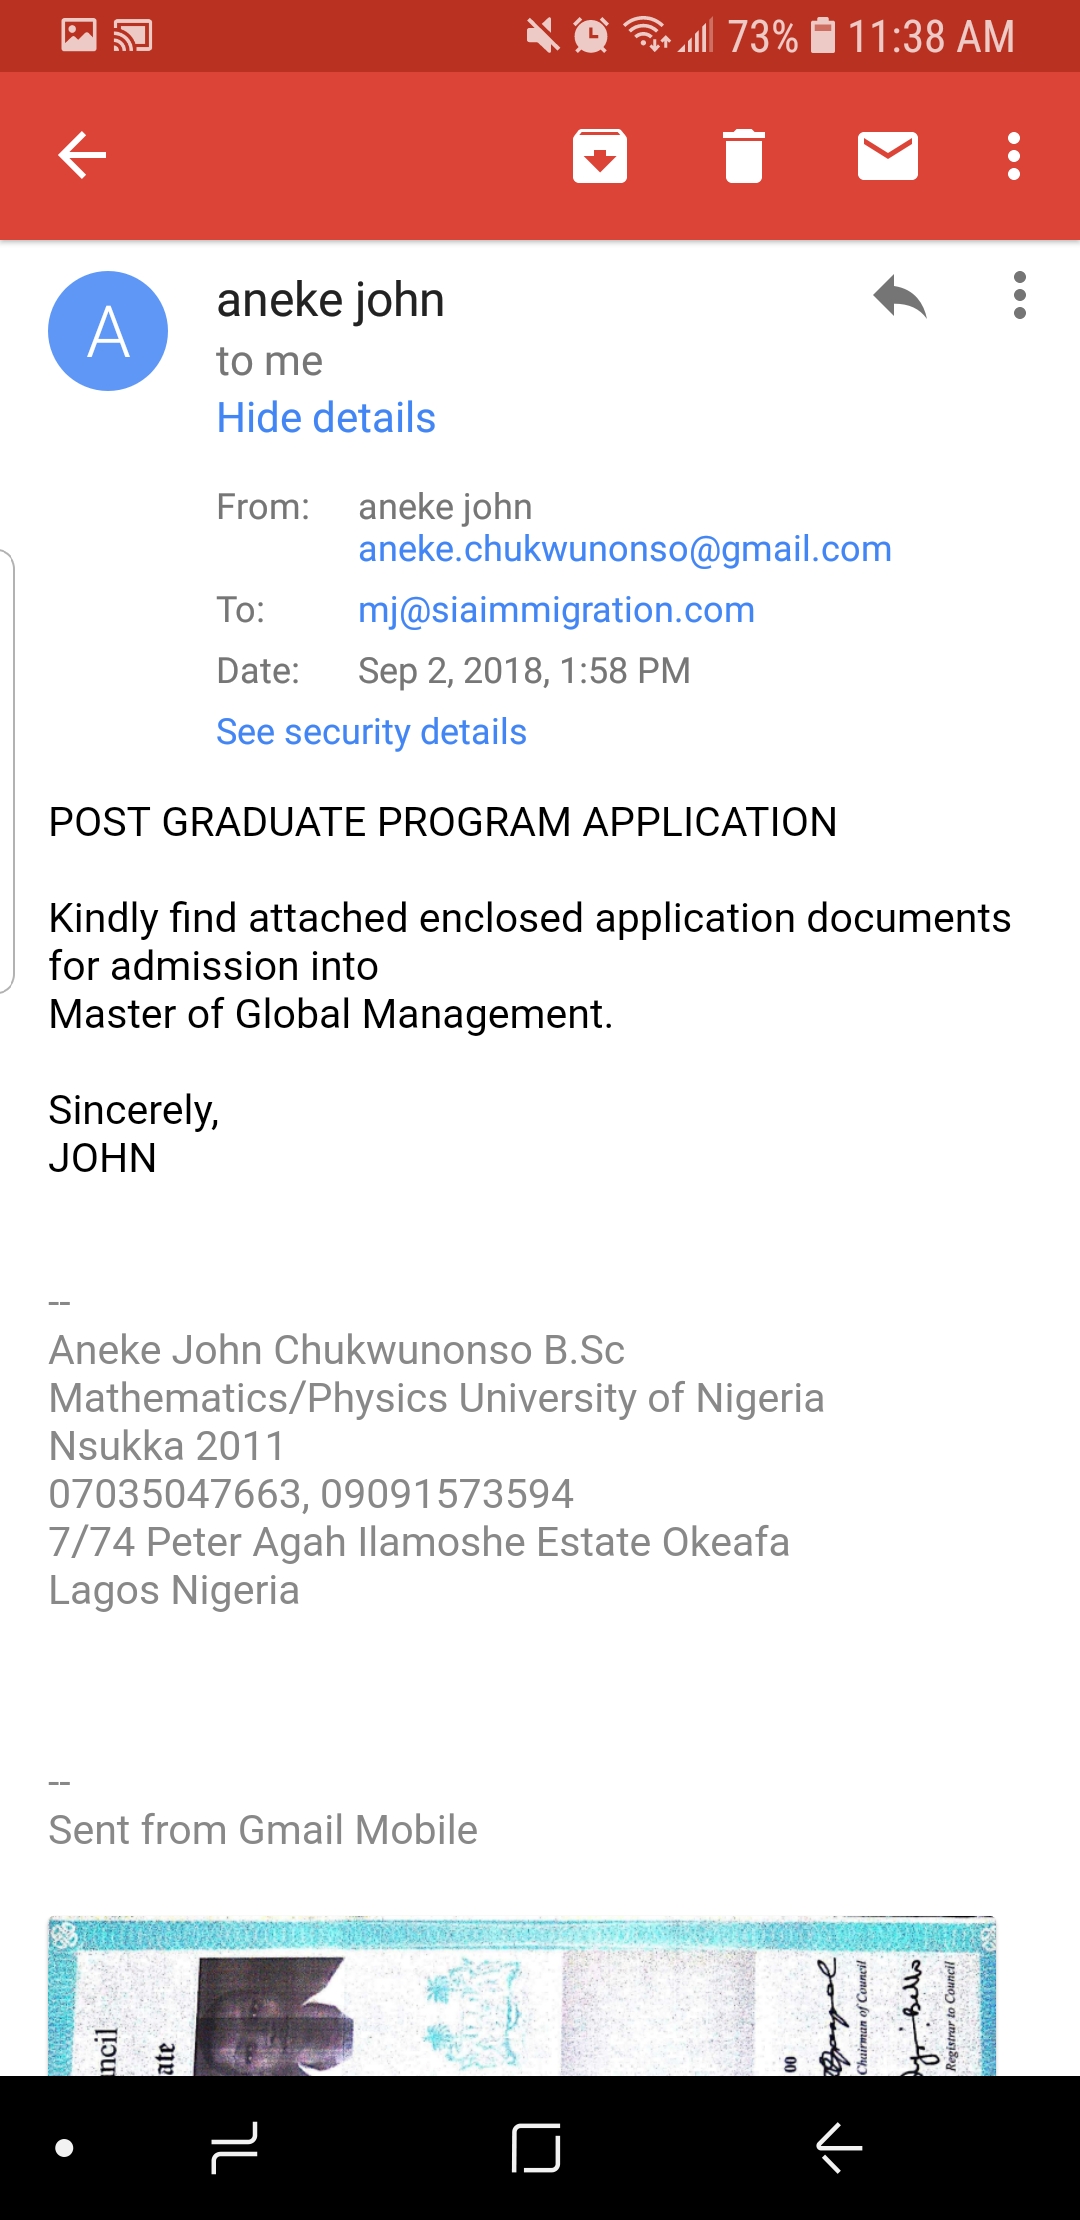Tap the back arrow in the toolbar
The image size is (1080, 2220).
click(x=82, y=156)
